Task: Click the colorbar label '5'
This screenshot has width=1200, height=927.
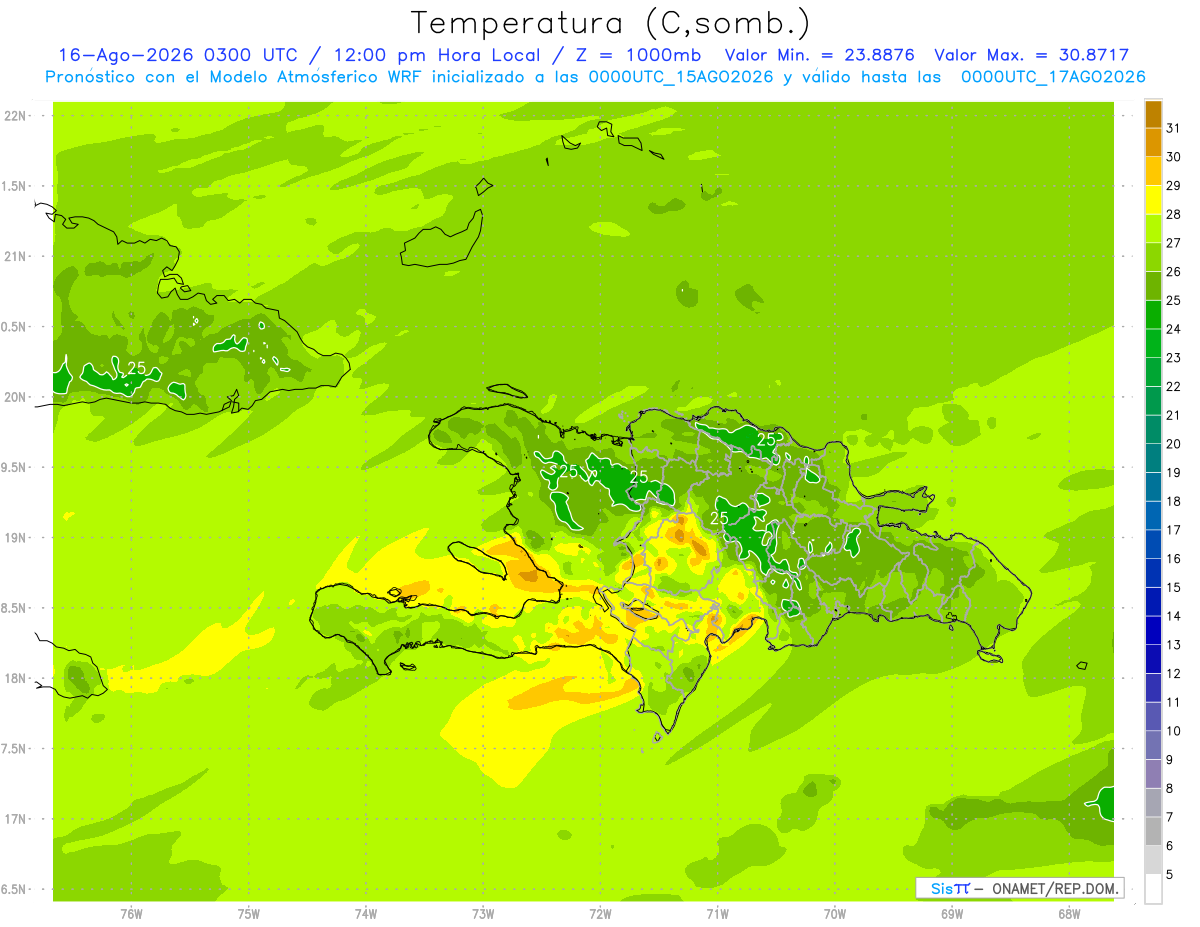Action: 1170,874
